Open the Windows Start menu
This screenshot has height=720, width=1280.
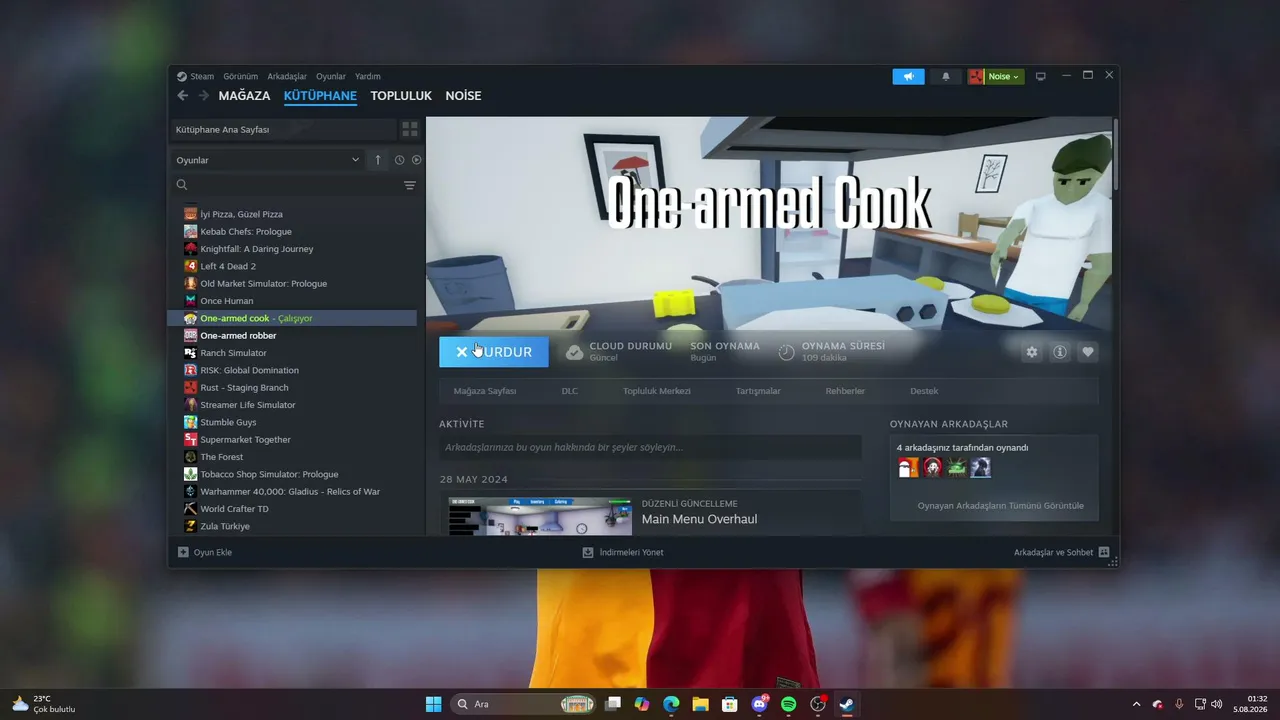pyautogui.click(x=433, y=704)
